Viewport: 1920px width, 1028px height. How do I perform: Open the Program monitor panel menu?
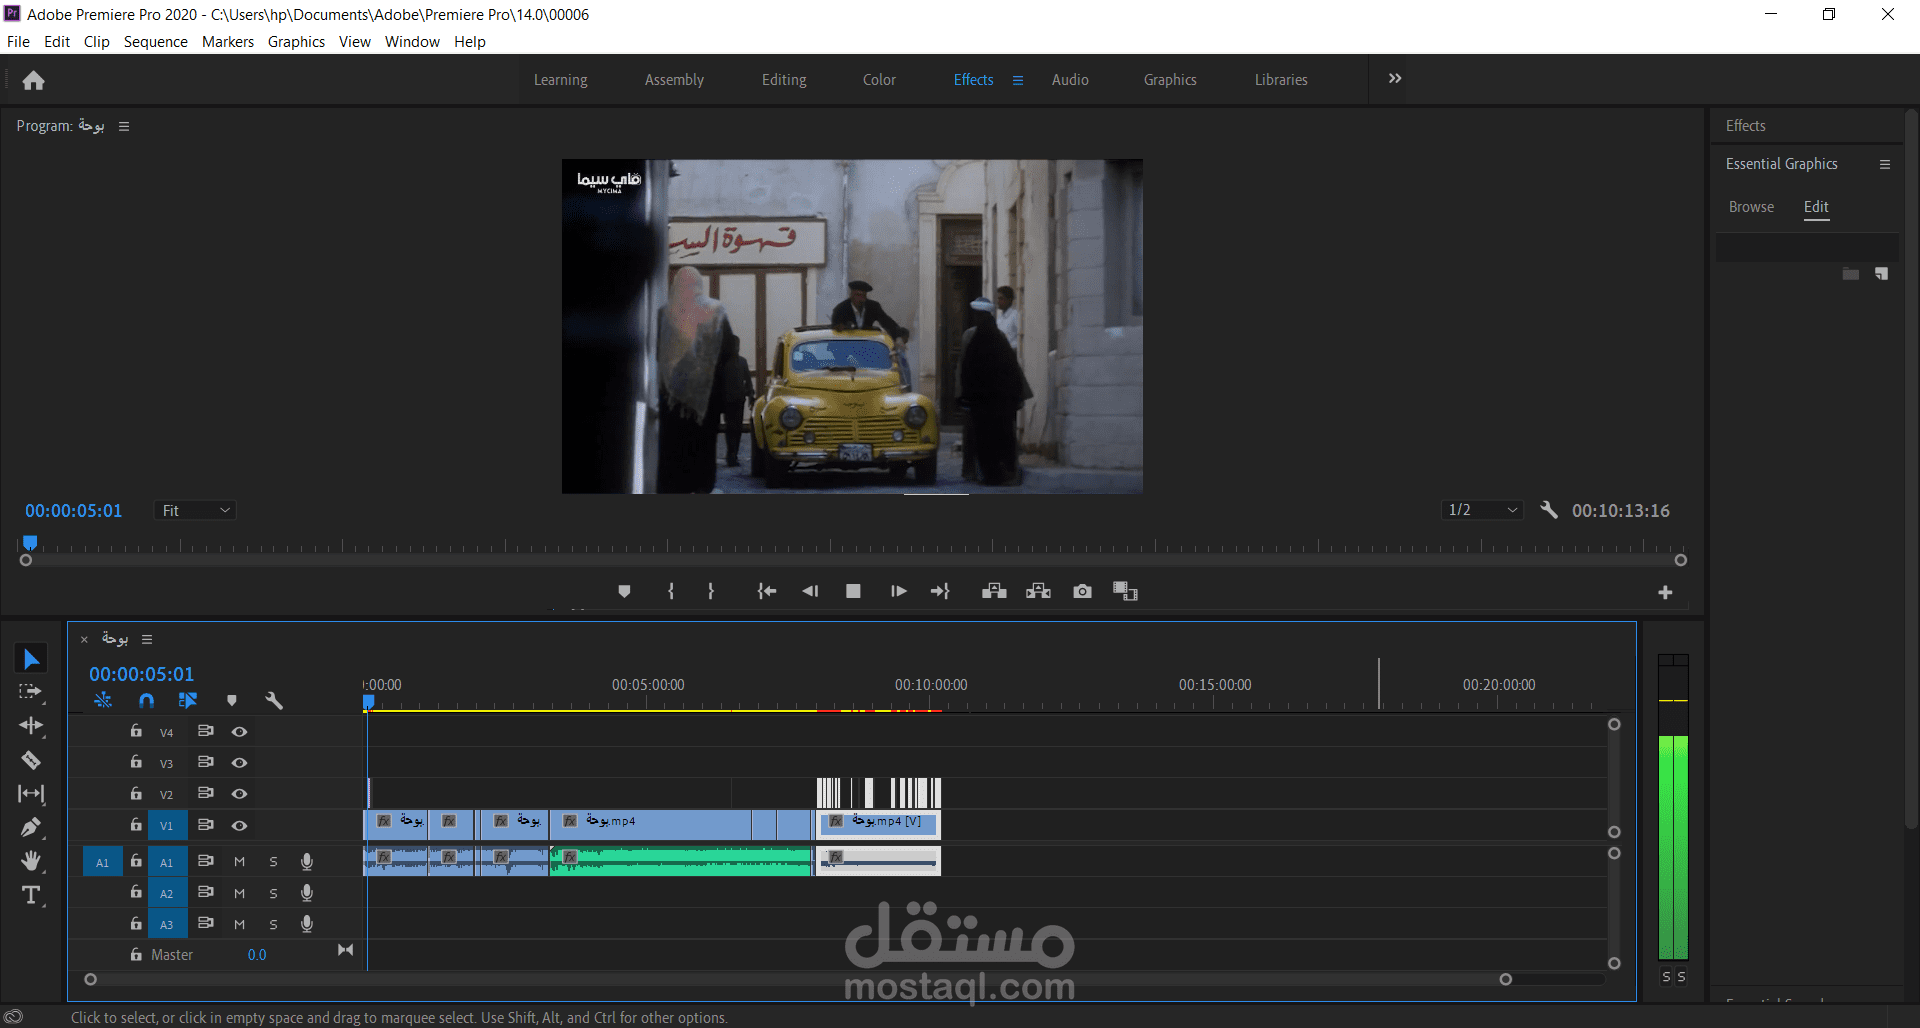(124, 126)
